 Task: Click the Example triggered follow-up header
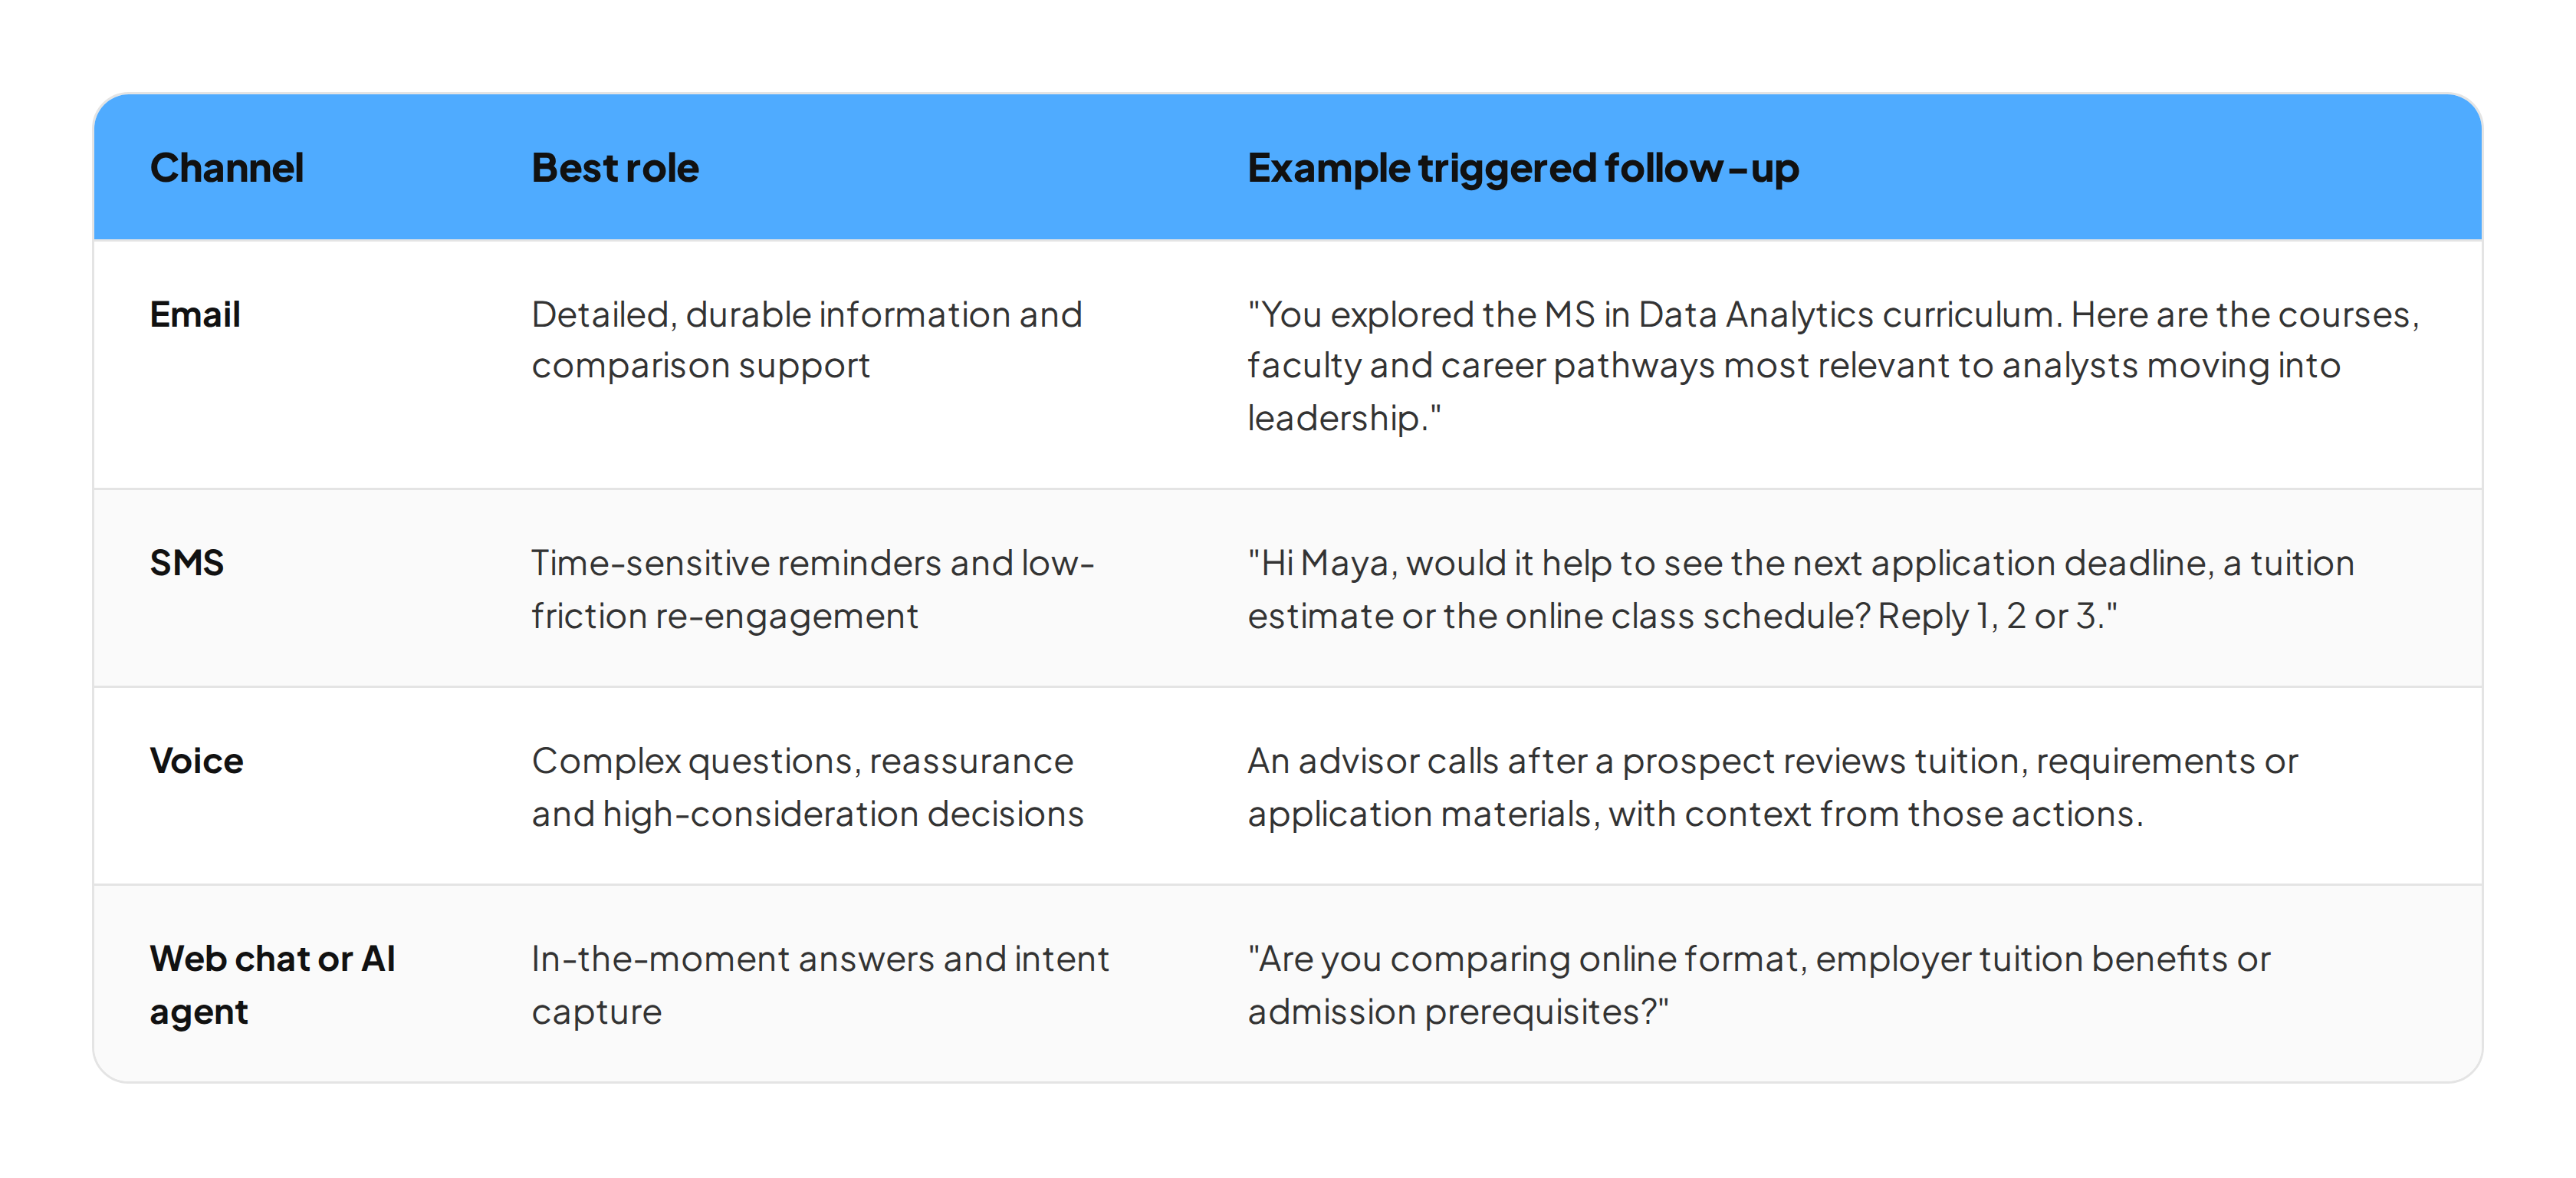pyautogui.click(x=1523, y=169)
